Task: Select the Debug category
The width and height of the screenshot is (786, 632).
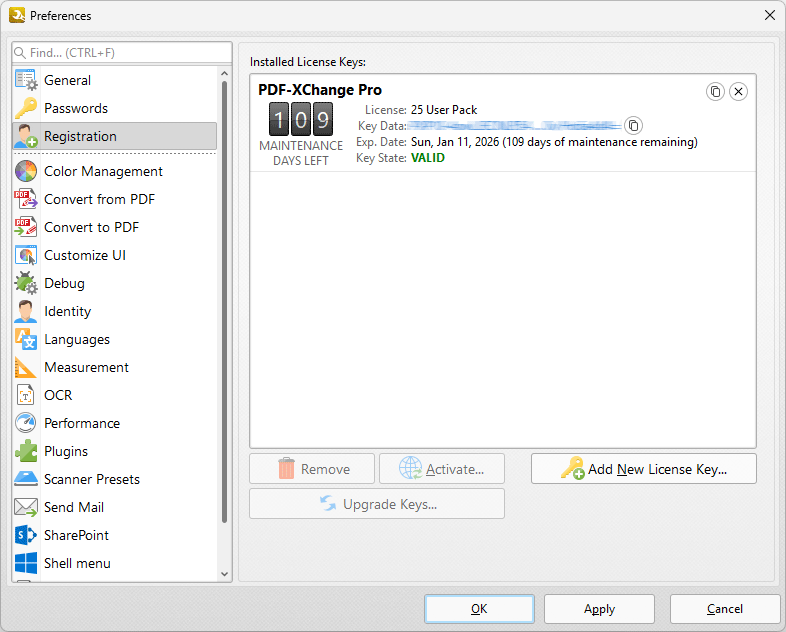Action: (115, 284)
